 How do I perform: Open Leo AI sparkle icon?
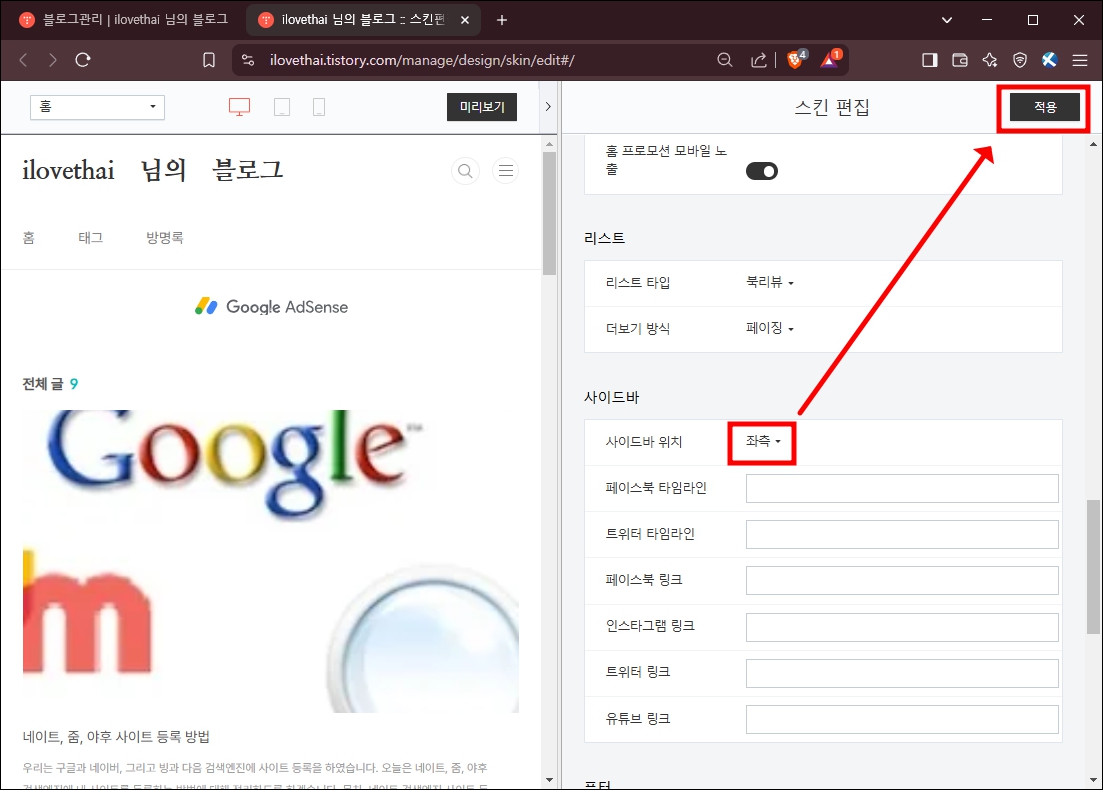[x=990, y=60]
